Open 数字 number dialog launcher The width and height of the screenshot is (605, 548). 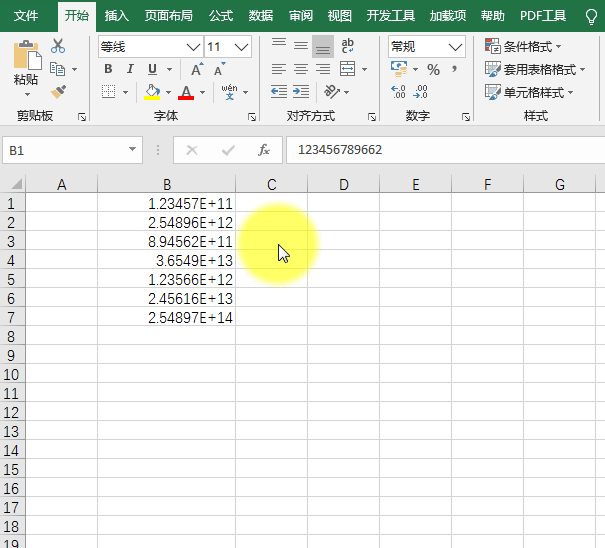[466, 117]
